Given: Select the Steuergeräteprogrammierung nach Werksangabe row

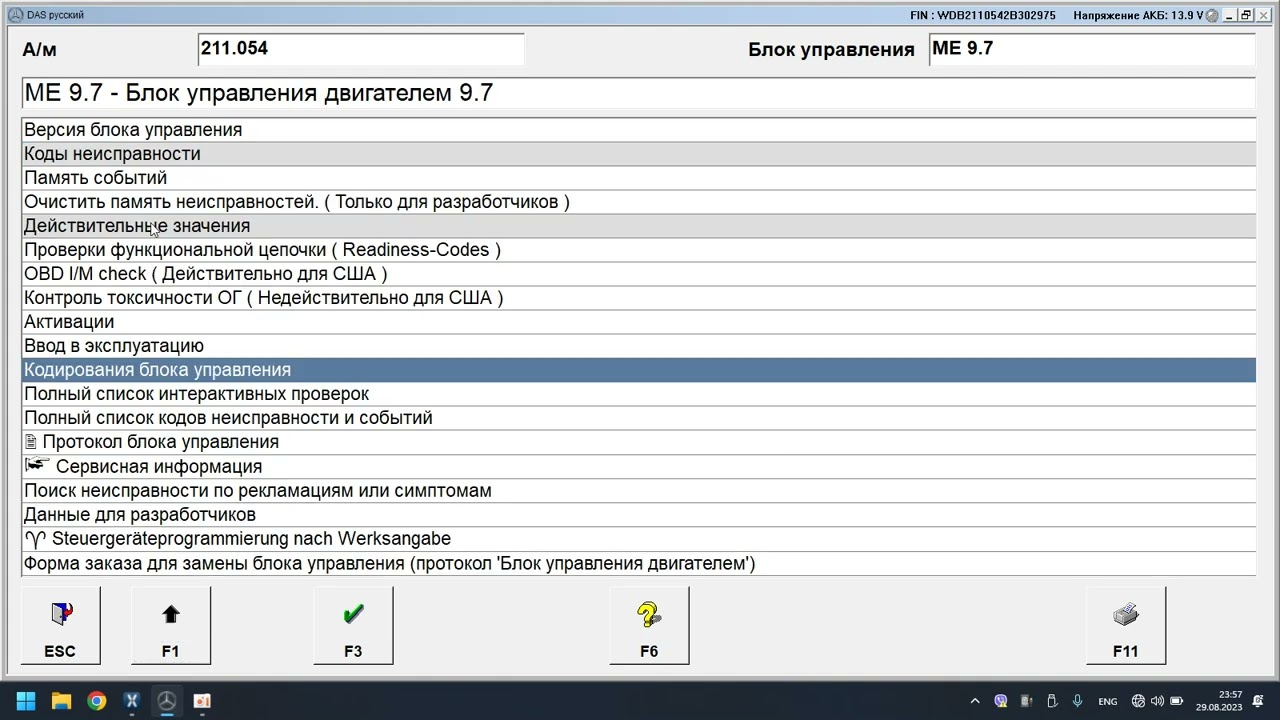Looking at the screenshot, I should point(639,538).
